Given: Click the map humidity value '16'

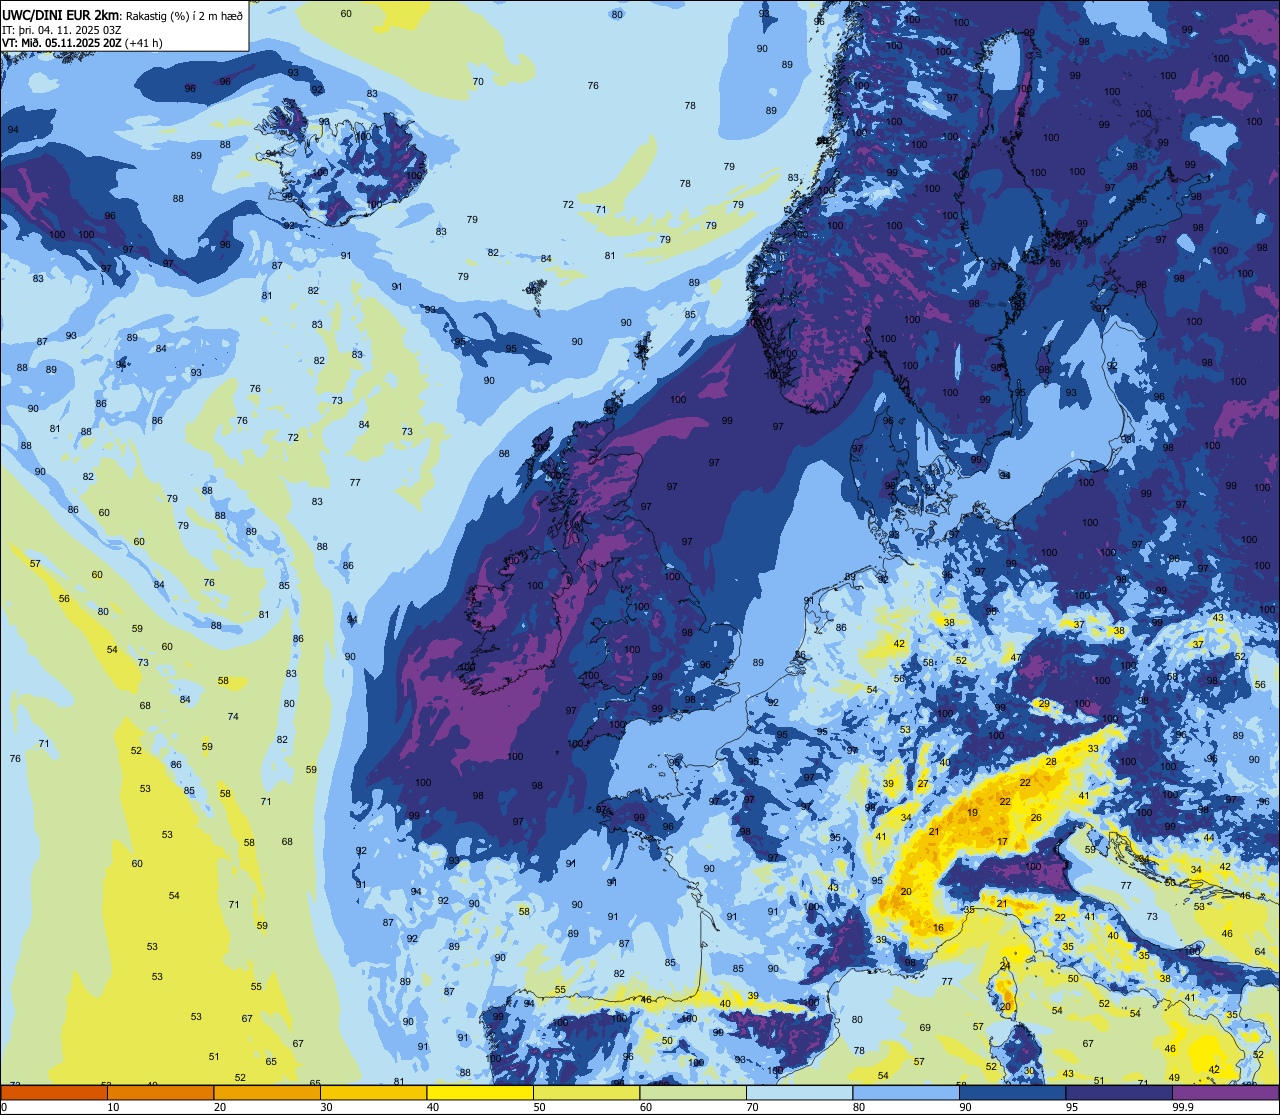Looking at the screenshot, I should [x=938, y=928].
